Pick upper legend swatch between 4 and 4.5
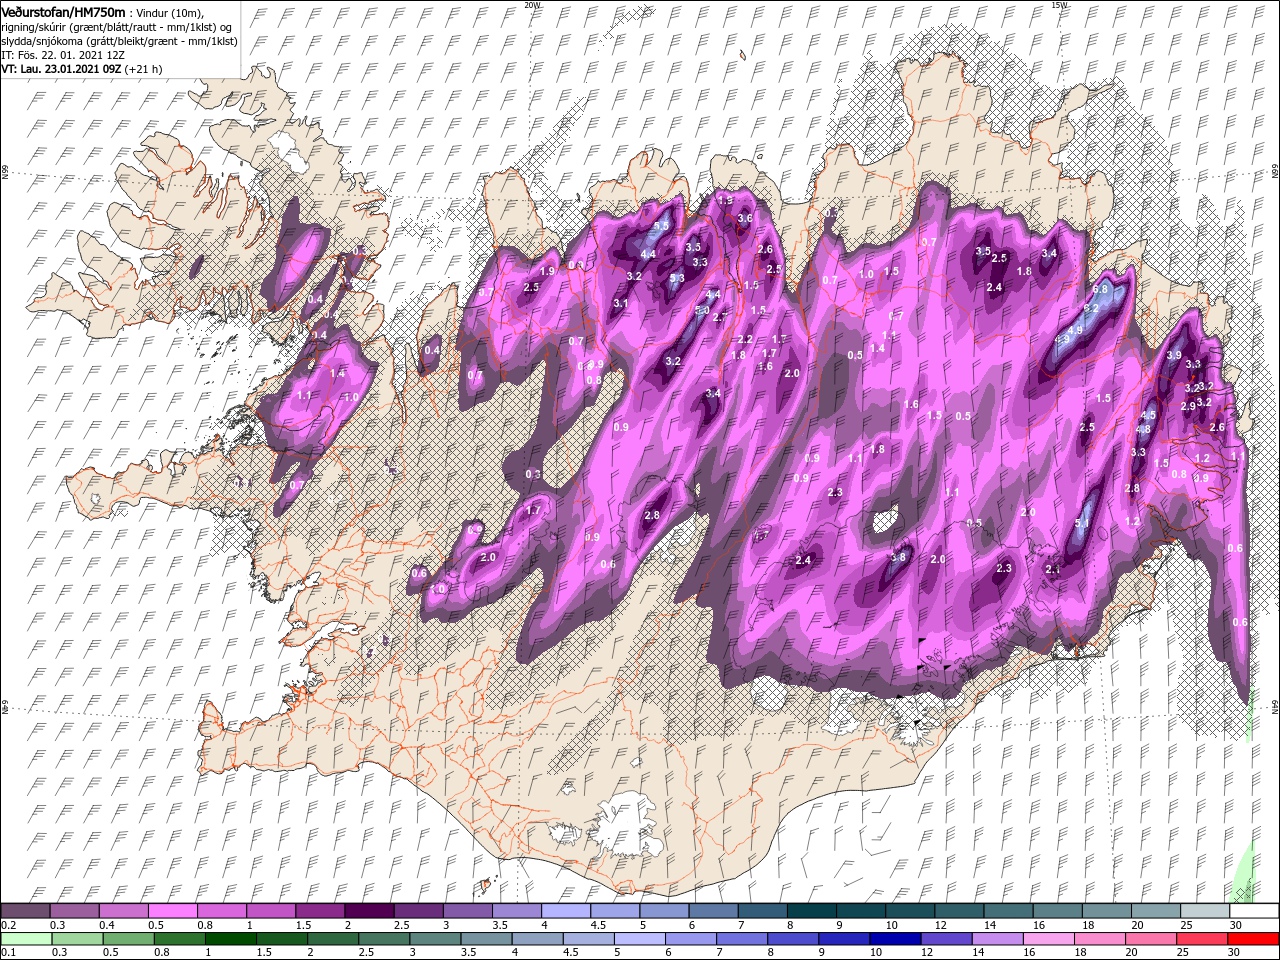Viewport: 1280px width, 960px height. [565, 910]
